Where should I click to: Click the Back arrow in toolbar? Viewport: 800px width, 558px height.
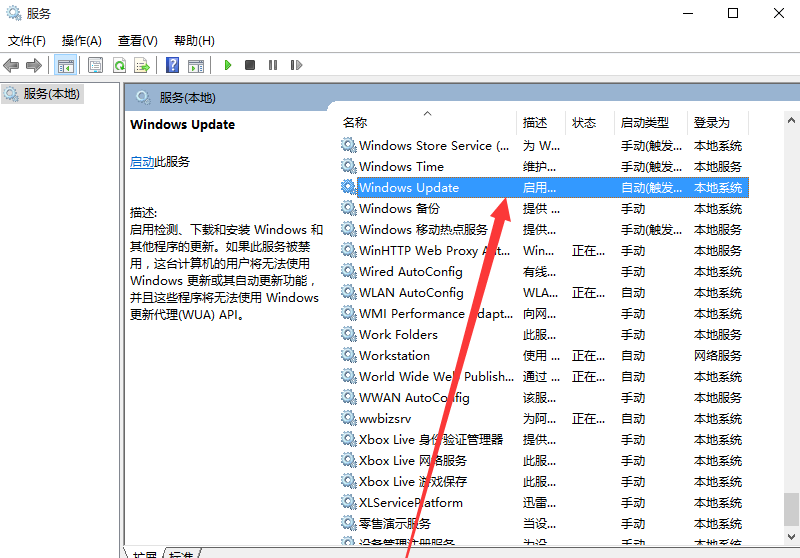point(11,65)
